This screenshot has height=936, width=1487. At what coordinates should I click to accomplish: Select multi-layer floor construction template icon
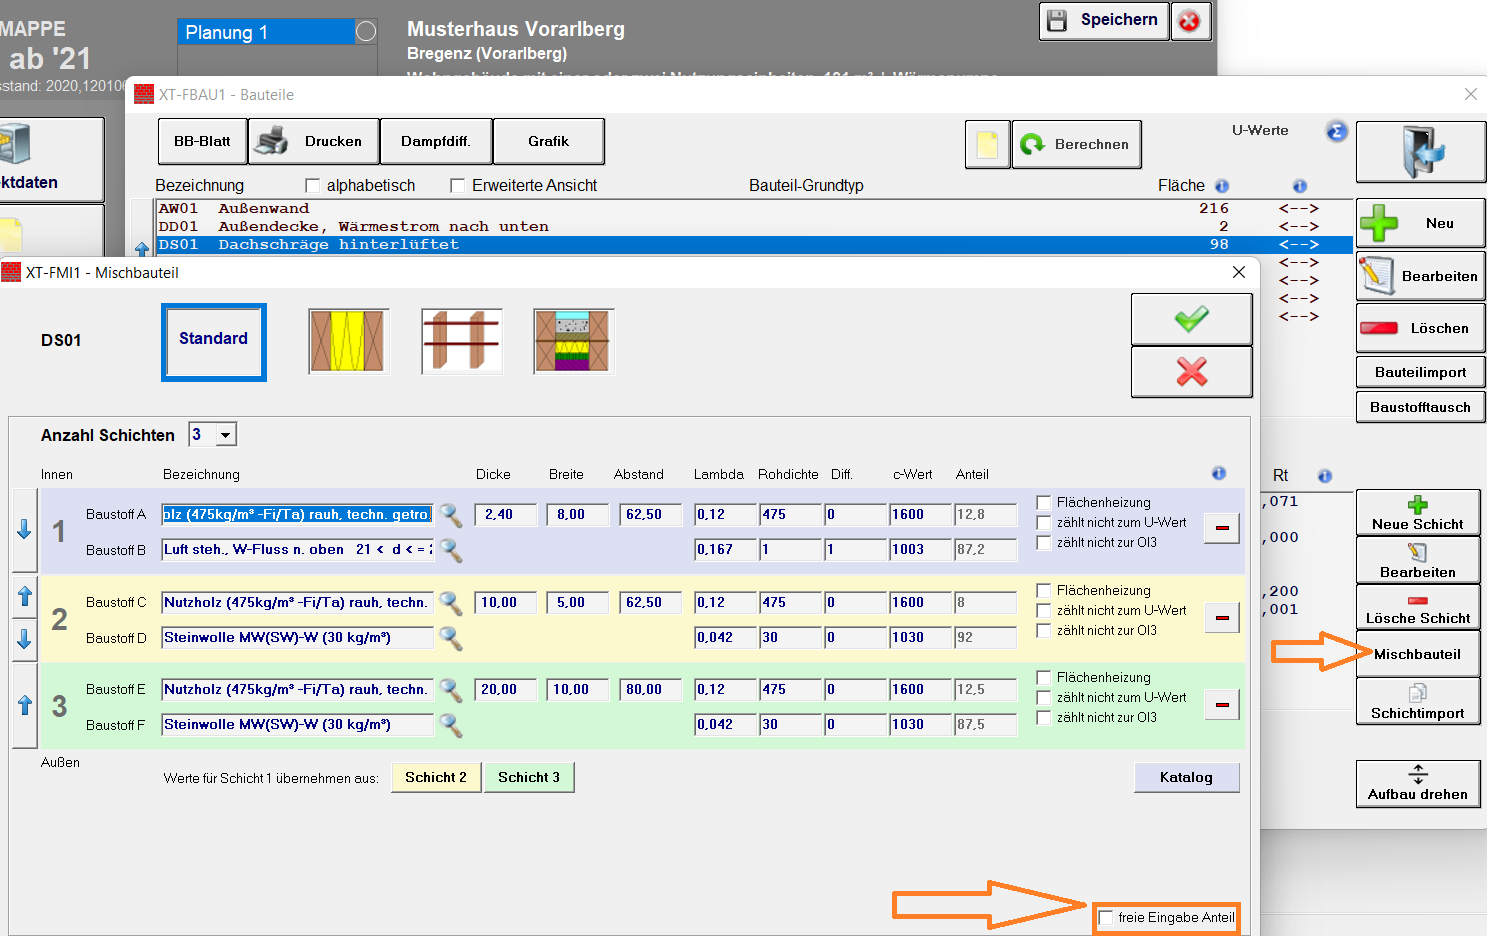[573, 341]
